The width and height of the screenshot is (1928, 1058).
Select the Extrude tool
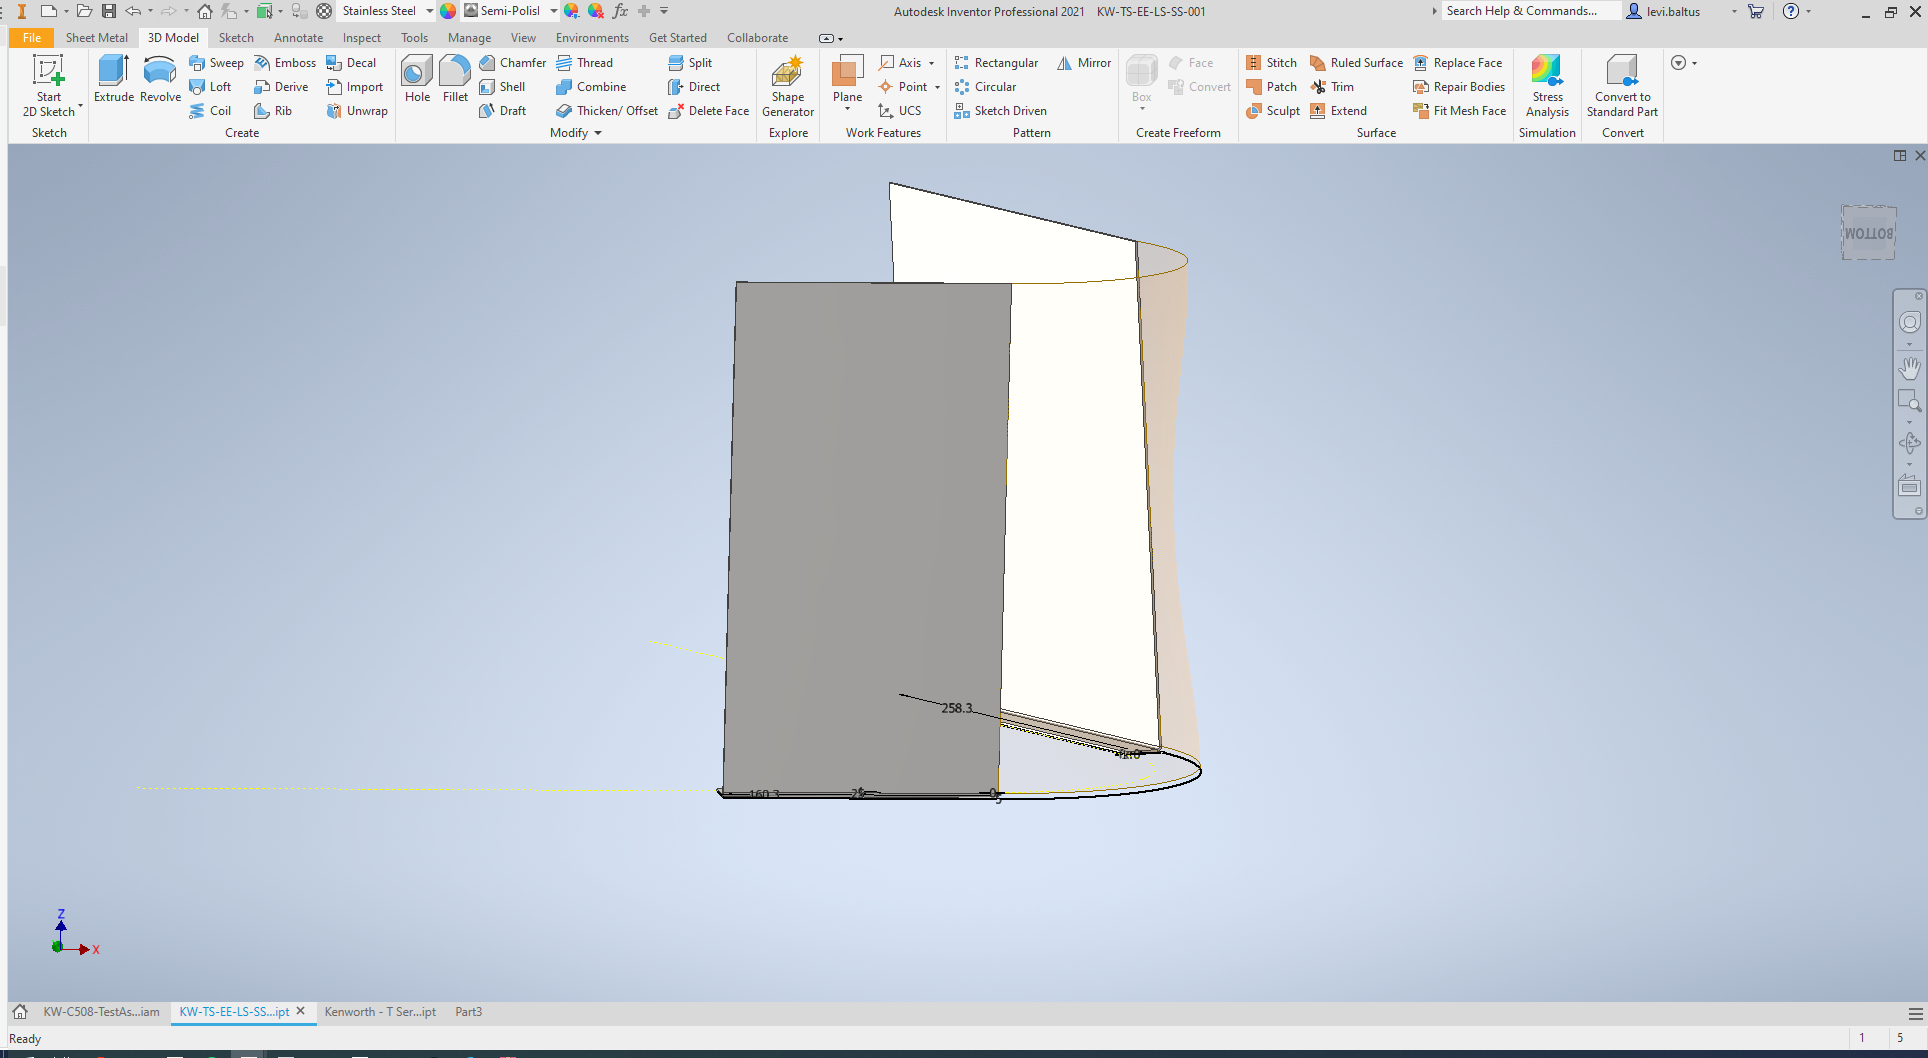pyautogui.click(x=114, y=80)
